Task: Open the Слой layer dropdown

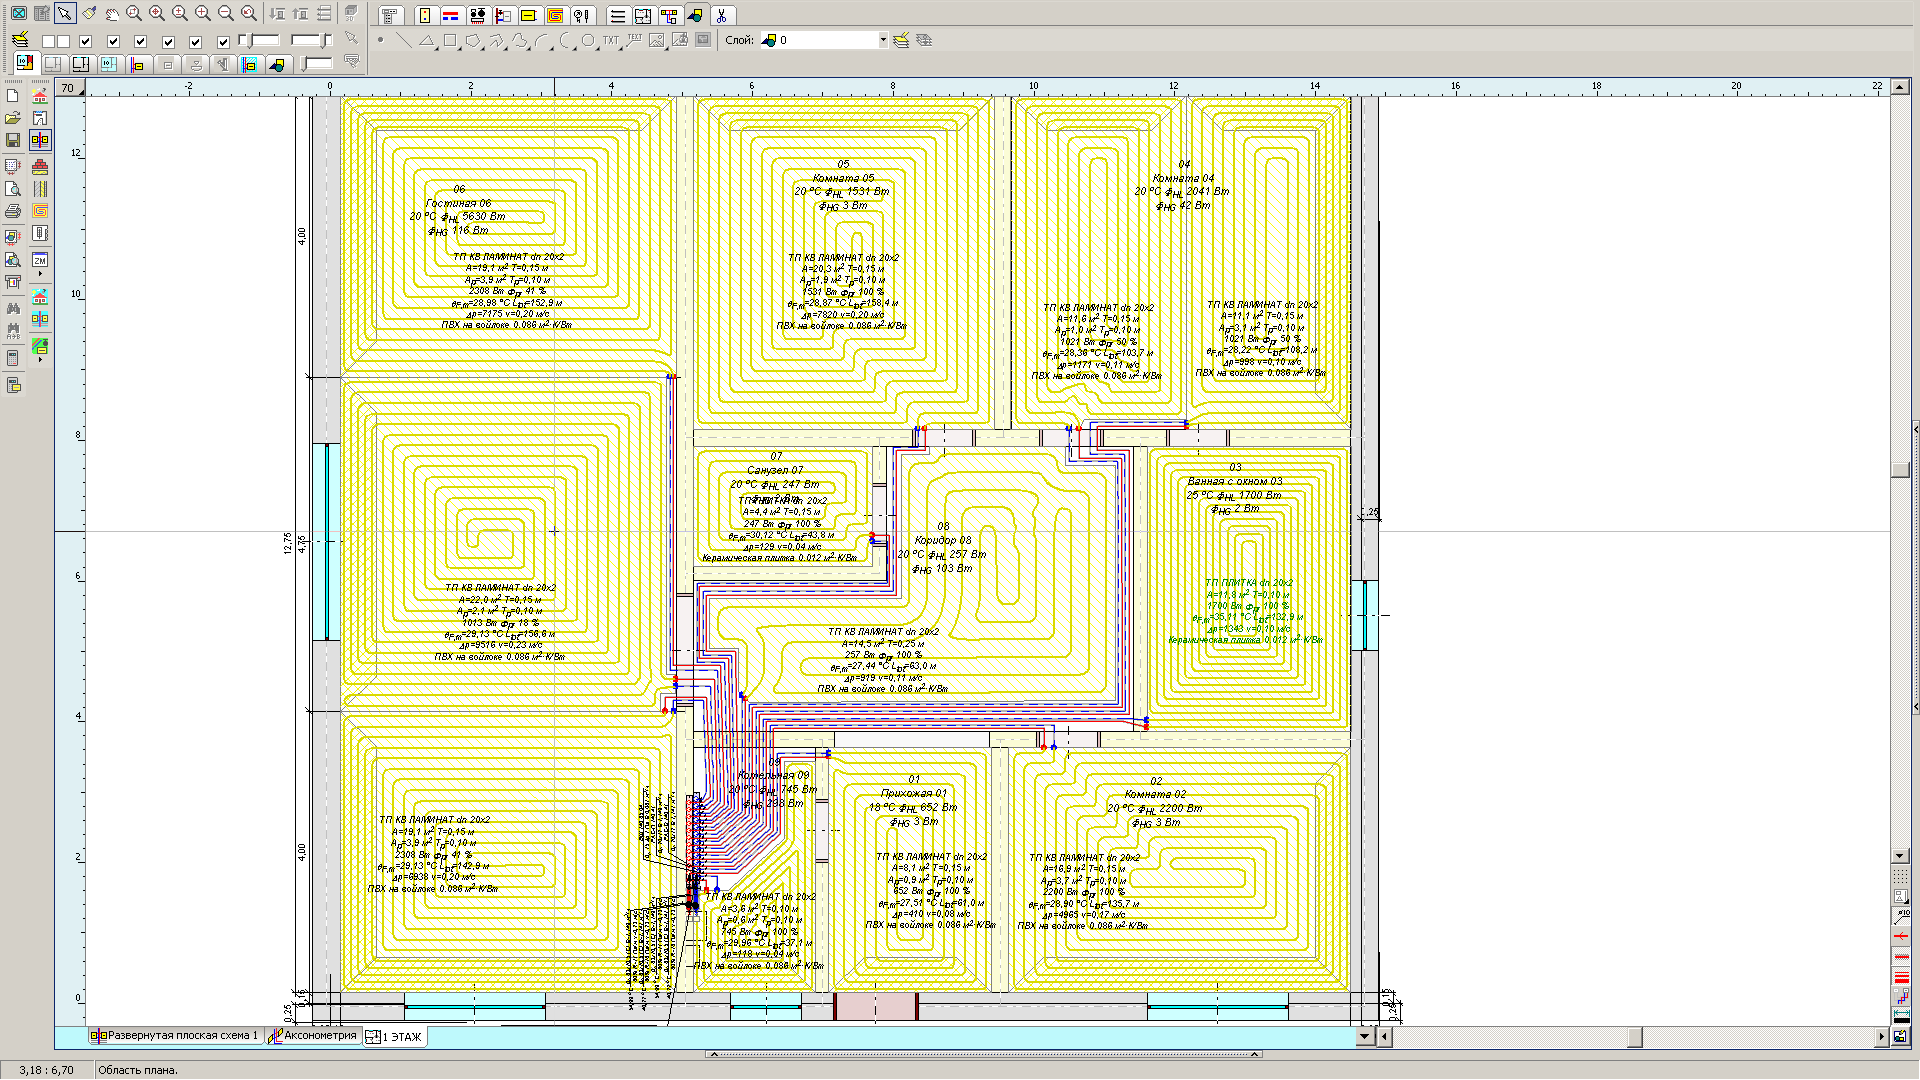Action: pos(882,40)
